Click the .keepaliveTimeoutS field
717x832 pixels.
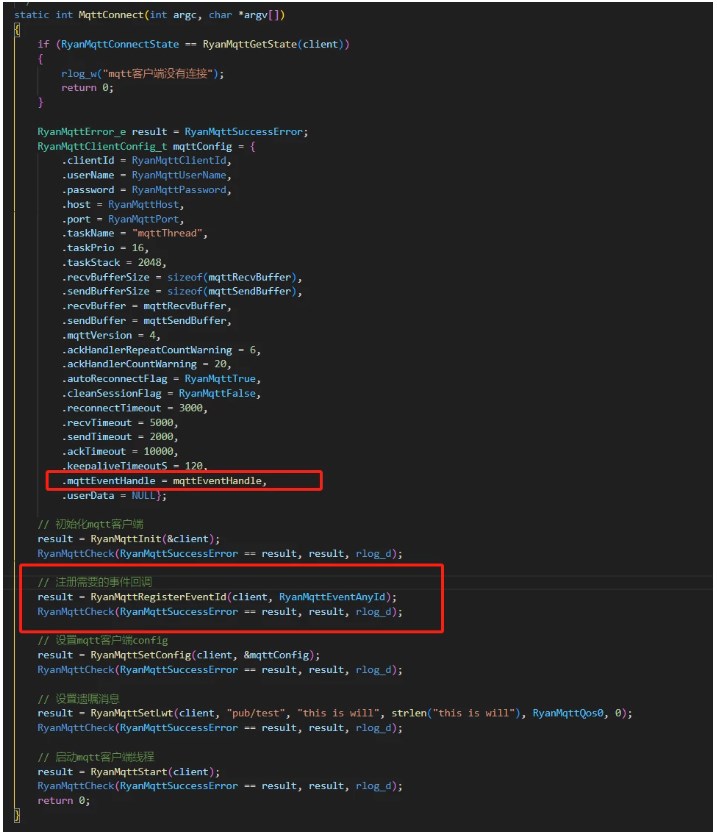point(107,466)
